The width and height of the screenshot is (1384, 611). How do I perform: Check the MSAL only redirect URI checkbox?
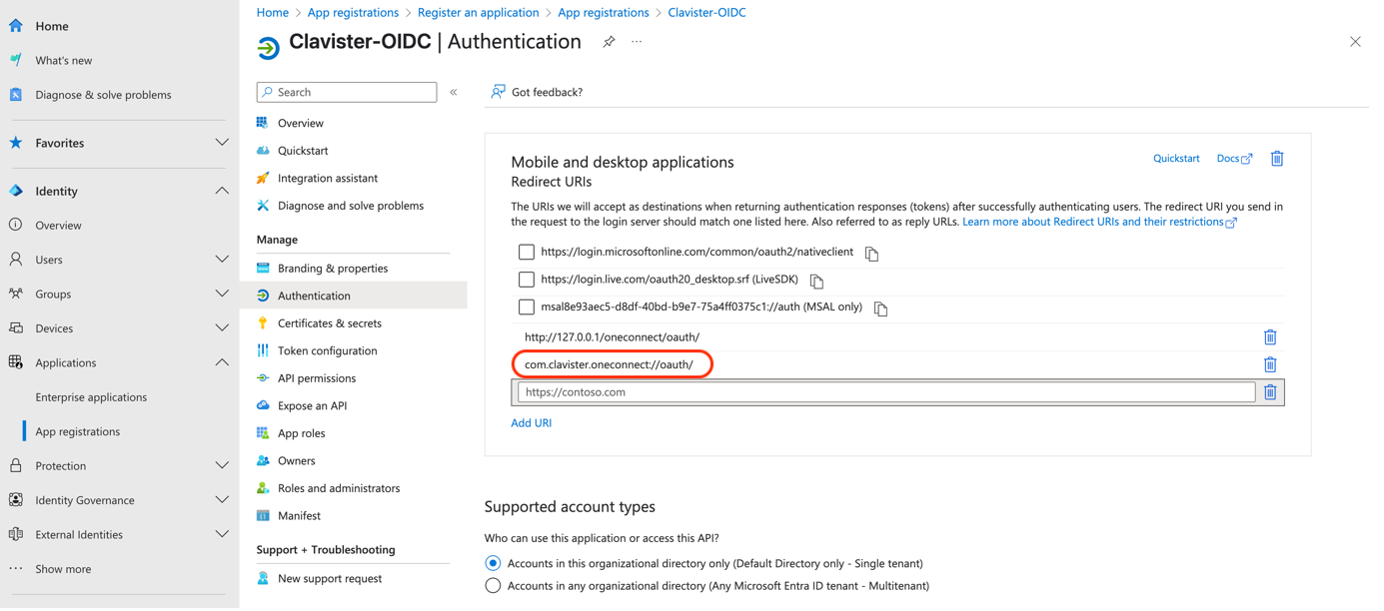526,307
